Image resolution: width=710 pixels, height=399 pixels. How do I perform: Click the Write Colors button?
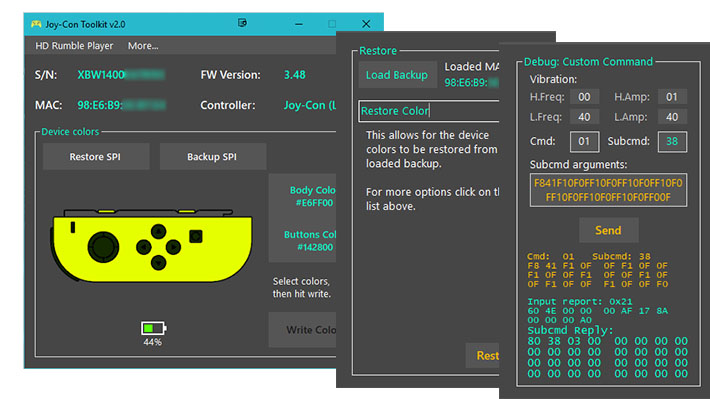click(302, 330)
